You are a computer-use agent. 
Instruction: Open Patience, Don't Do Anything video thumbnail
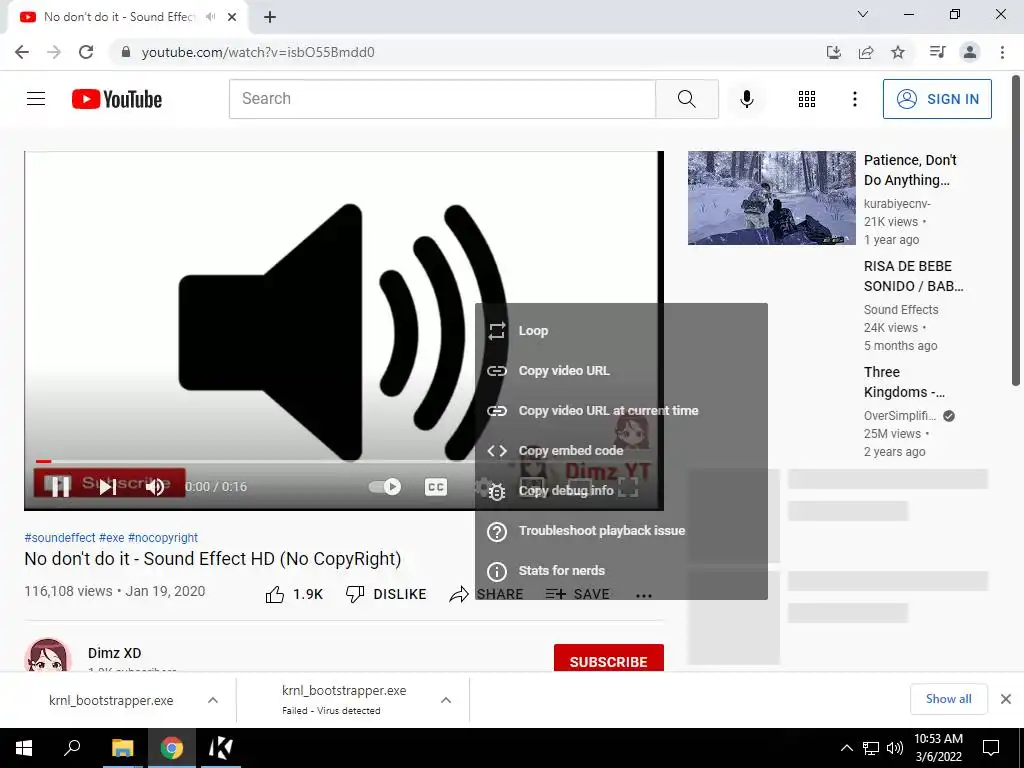[x=771, y=198]
